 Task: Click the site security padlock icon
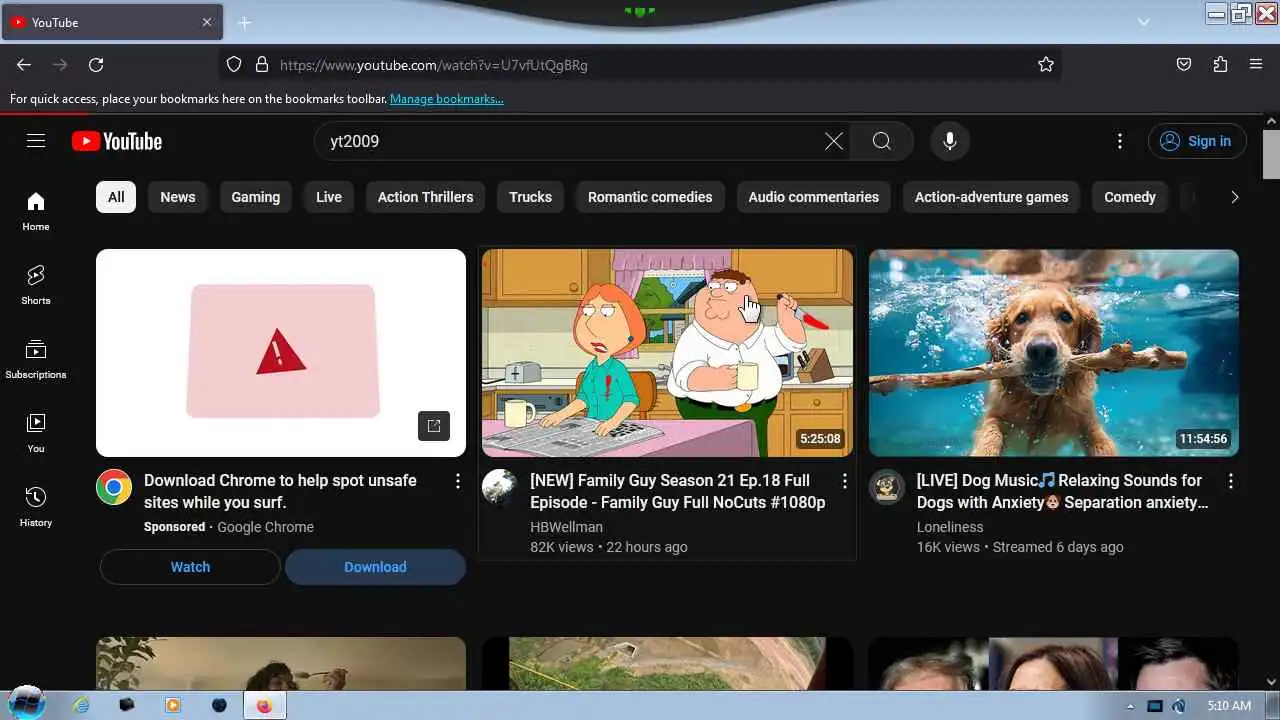pos(262,65)
